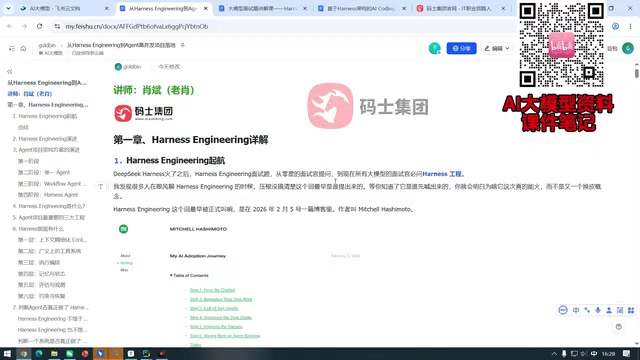The height and width of the screenshot is (360, 640).
Task: Click taskbar microphone tray icon
Action: point(564,353)
